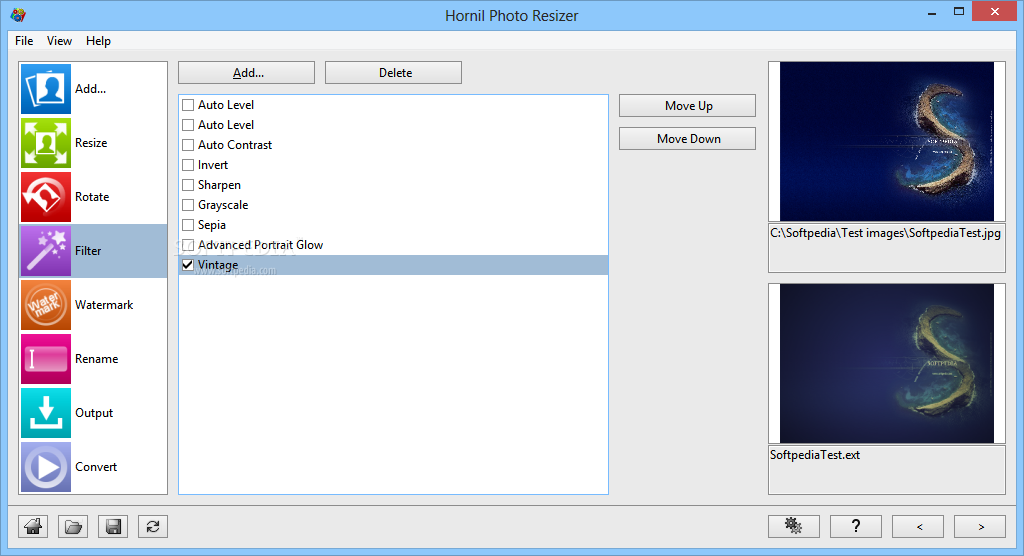This screenshot has width=1024, height=556.
Task: Go to next step with > button
Action: click(x=980, y=526)
